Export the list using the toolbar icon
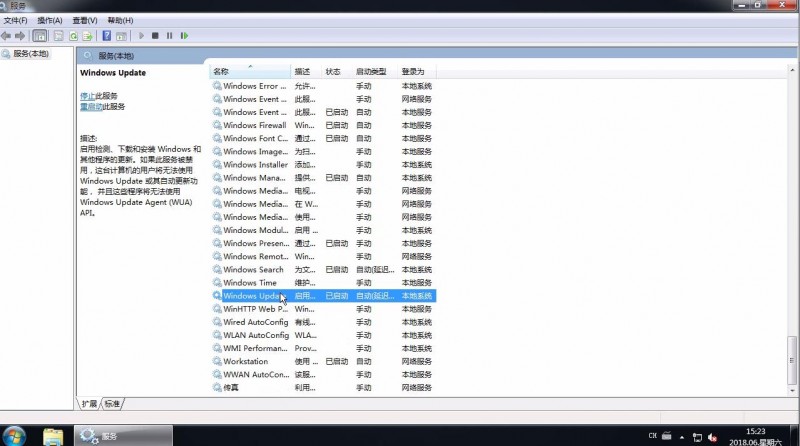This screenshot has width=800, height=446. pyautogui.click(x=87, y=36)
